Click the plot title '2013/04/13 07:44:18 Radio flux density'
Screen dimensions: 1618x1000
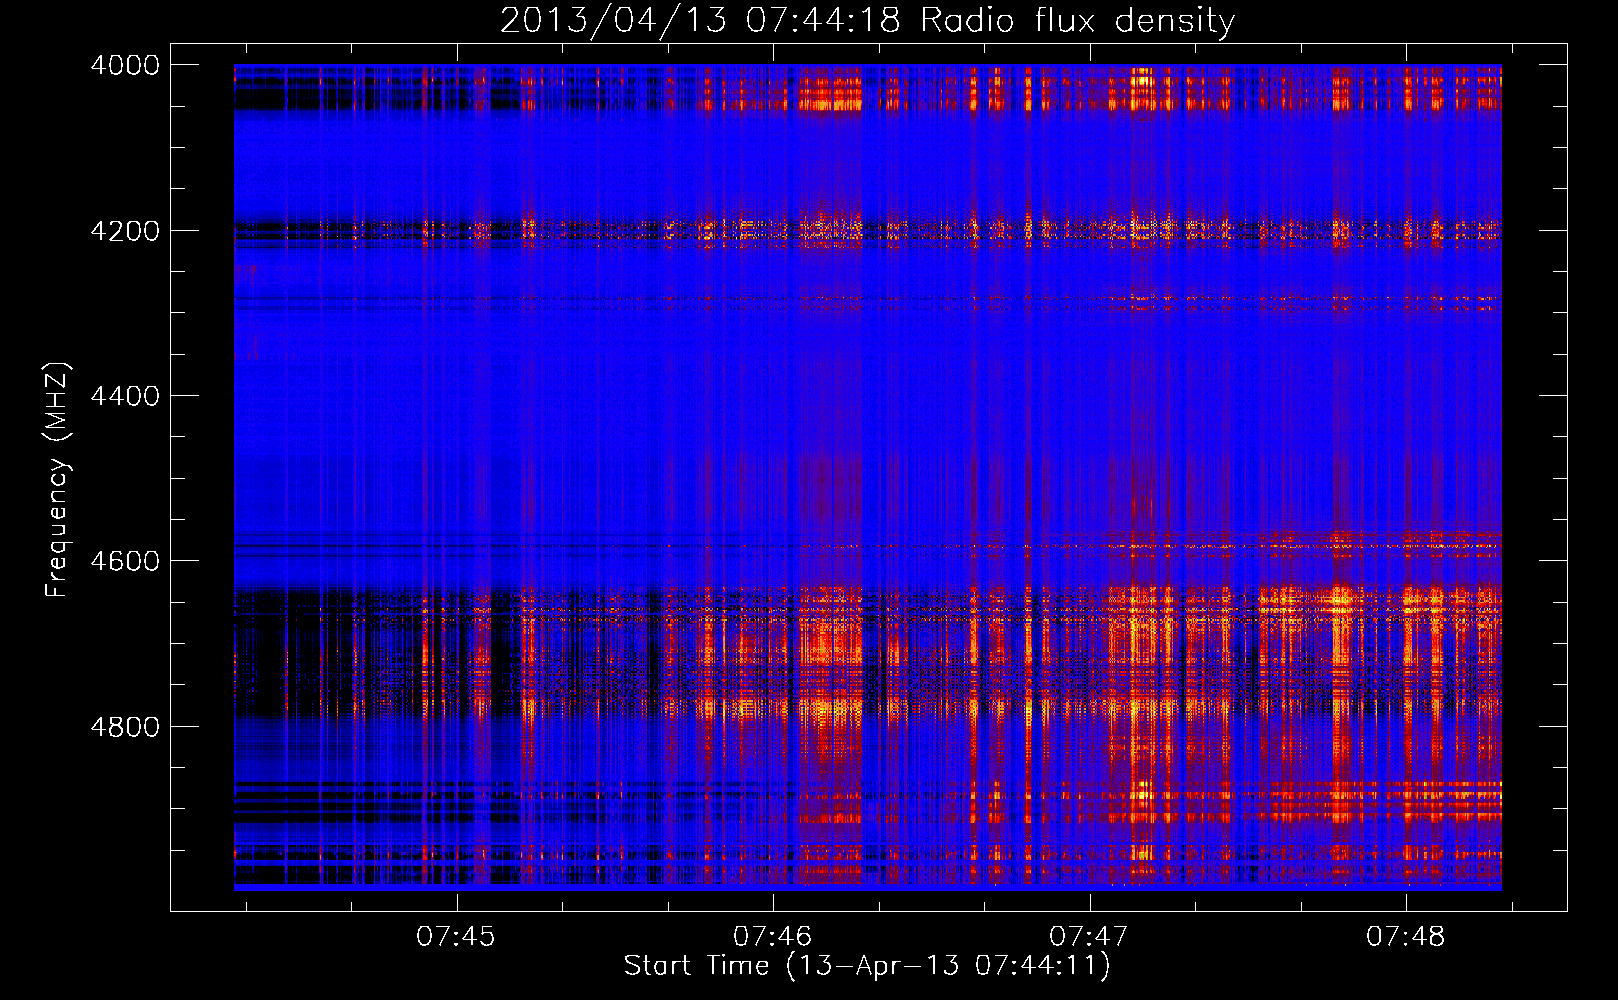(867, 21)
